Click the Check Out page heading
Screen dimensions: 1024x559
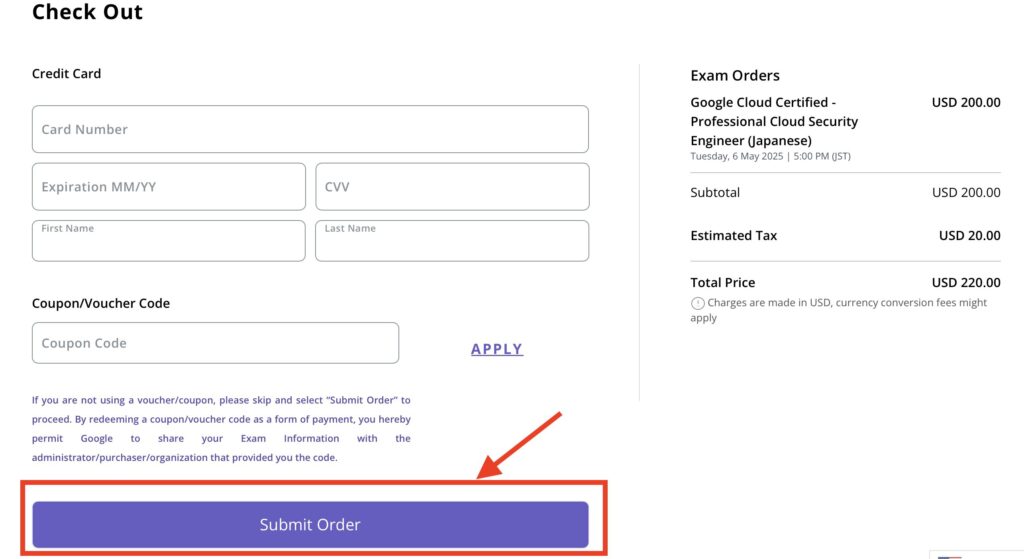pyautogui.click(x=87, y=12)
